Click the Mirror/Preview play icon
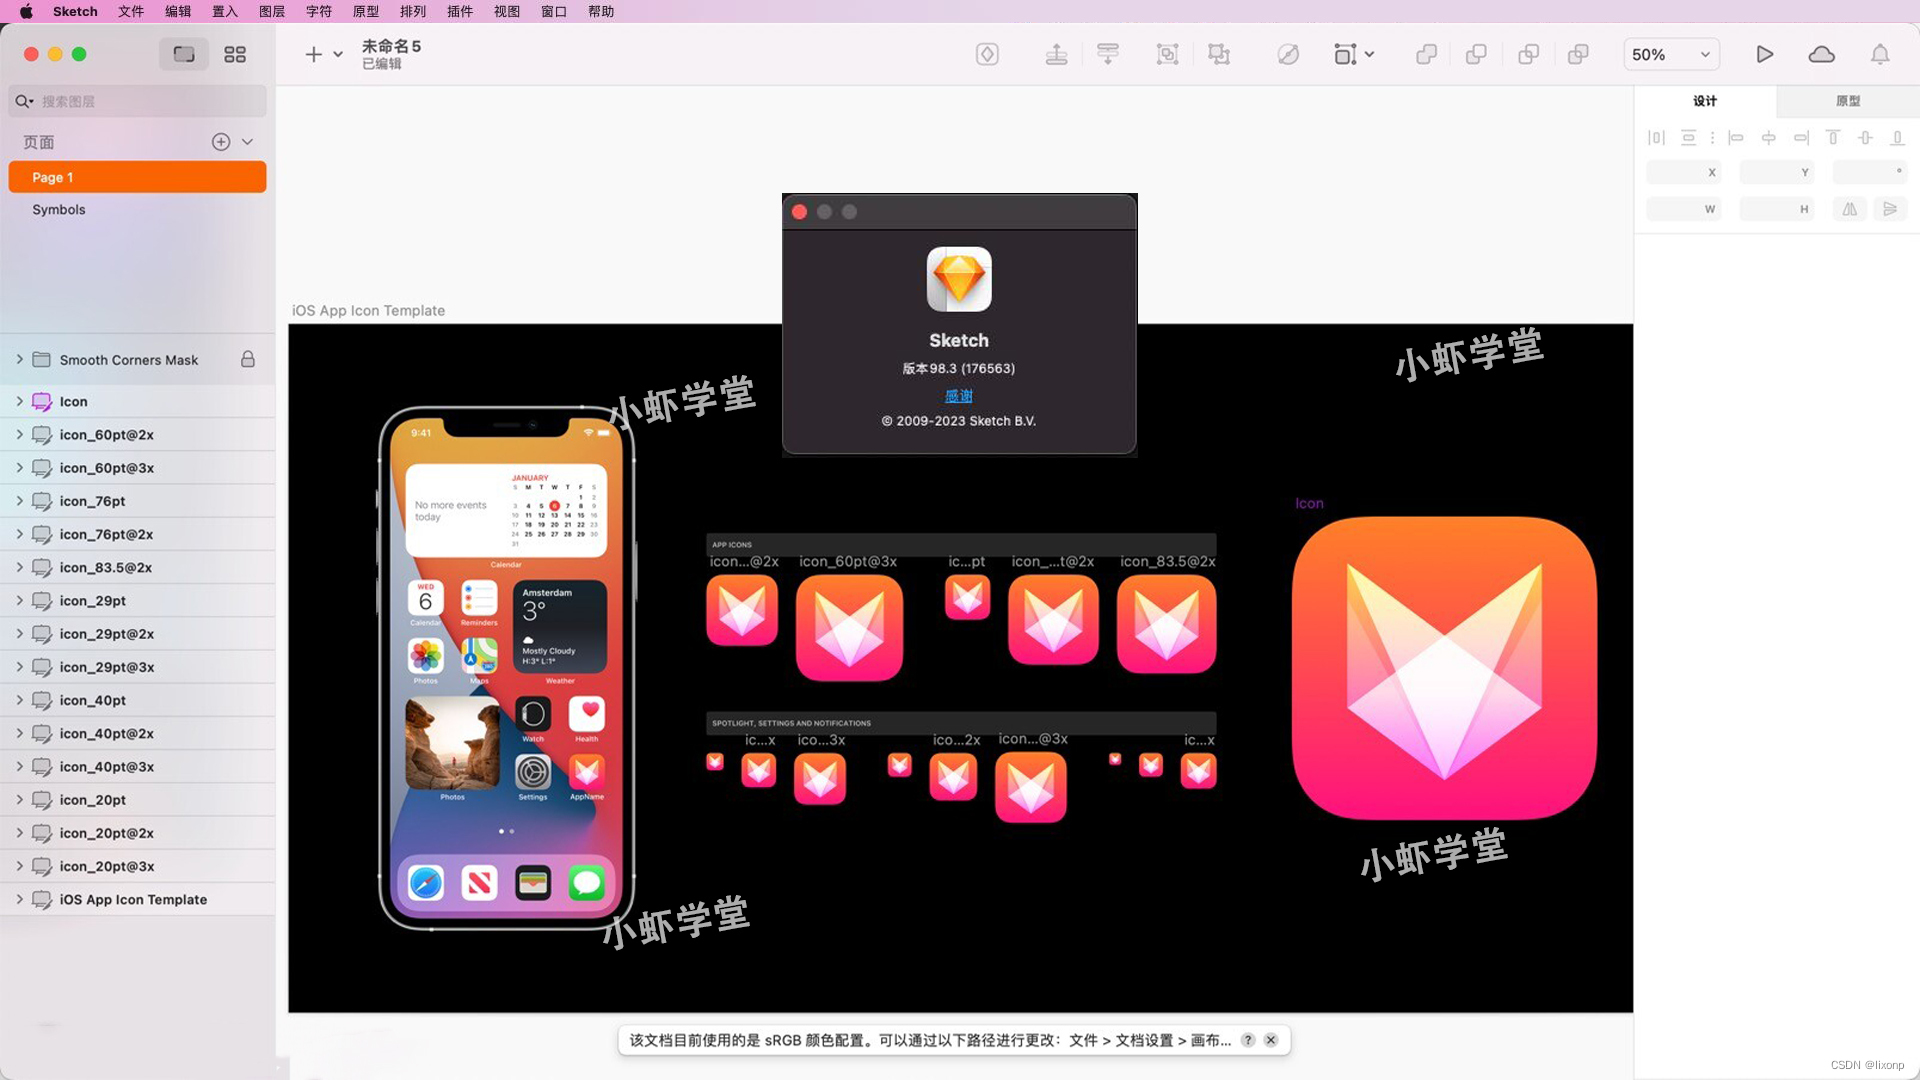Viewport: 1920px width, 1080px height. point(1764,53)
